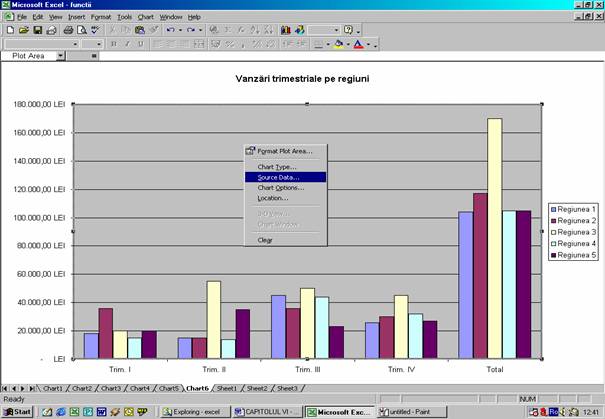Click the Regiunea 3 legend color swatch
This screenshot has height=419, width=605.
pyautogui.click(x=552, y=232)
